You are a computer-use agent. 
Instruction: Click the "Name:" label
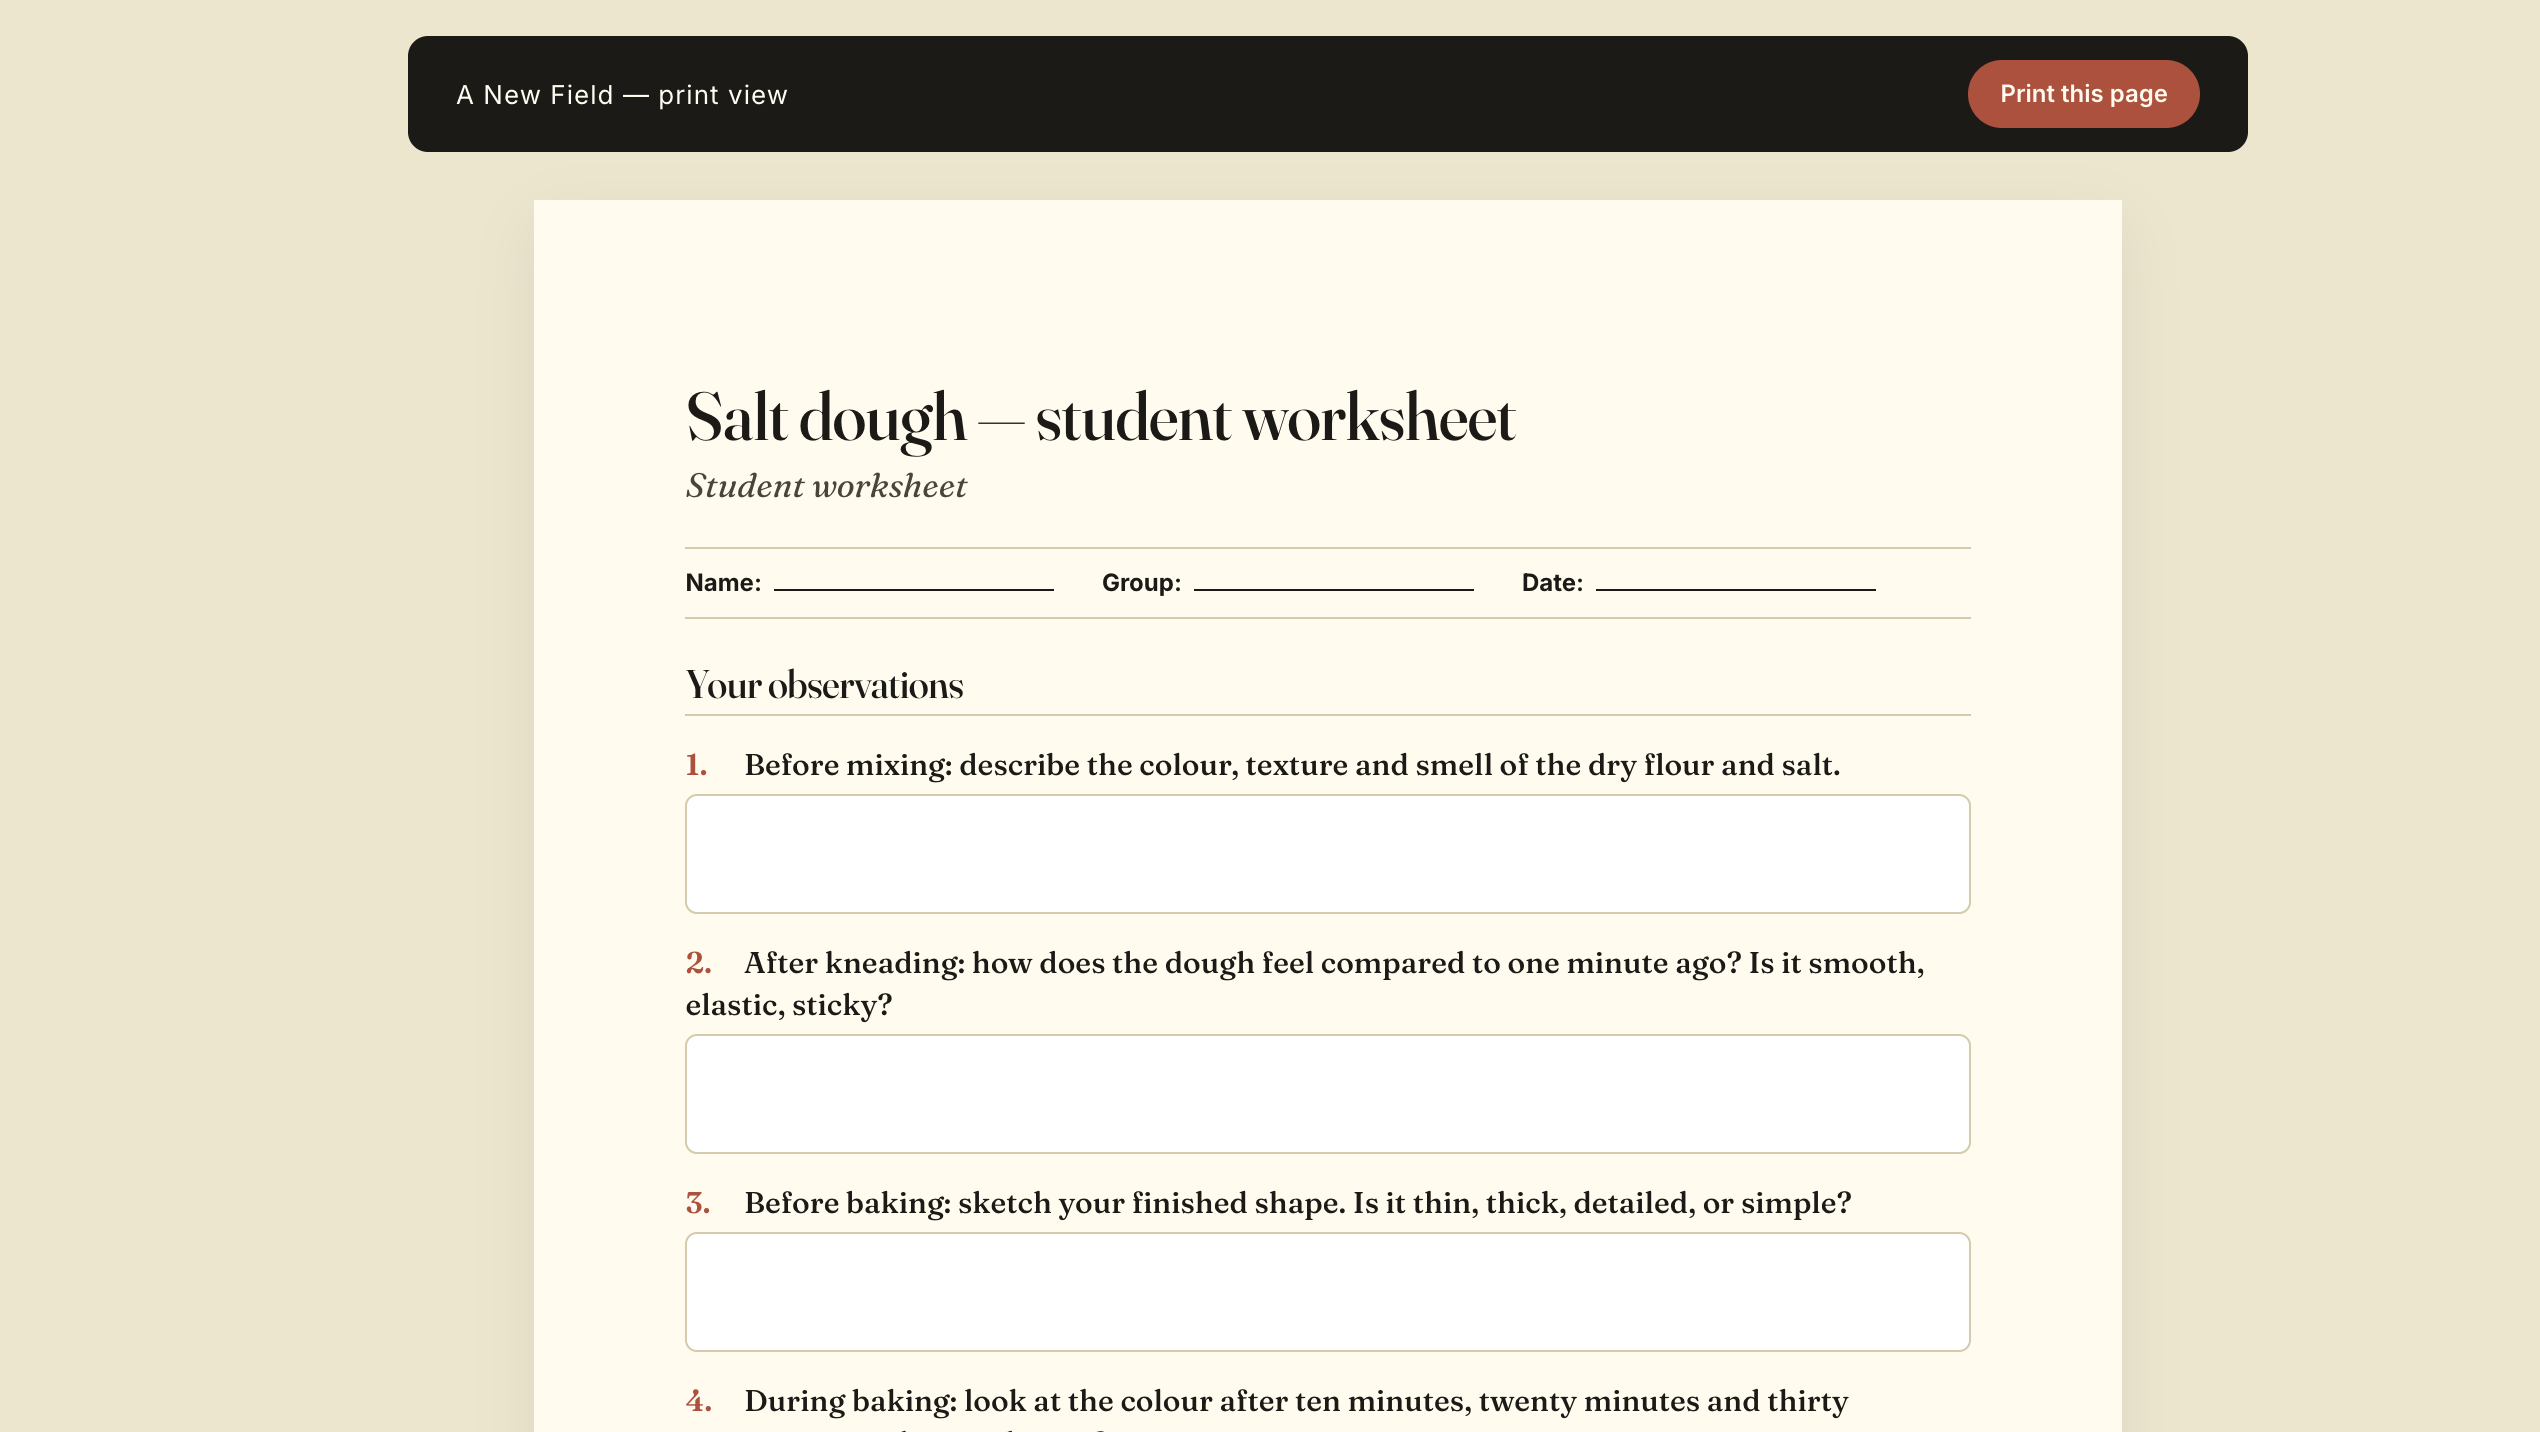(x=723, y=583)
